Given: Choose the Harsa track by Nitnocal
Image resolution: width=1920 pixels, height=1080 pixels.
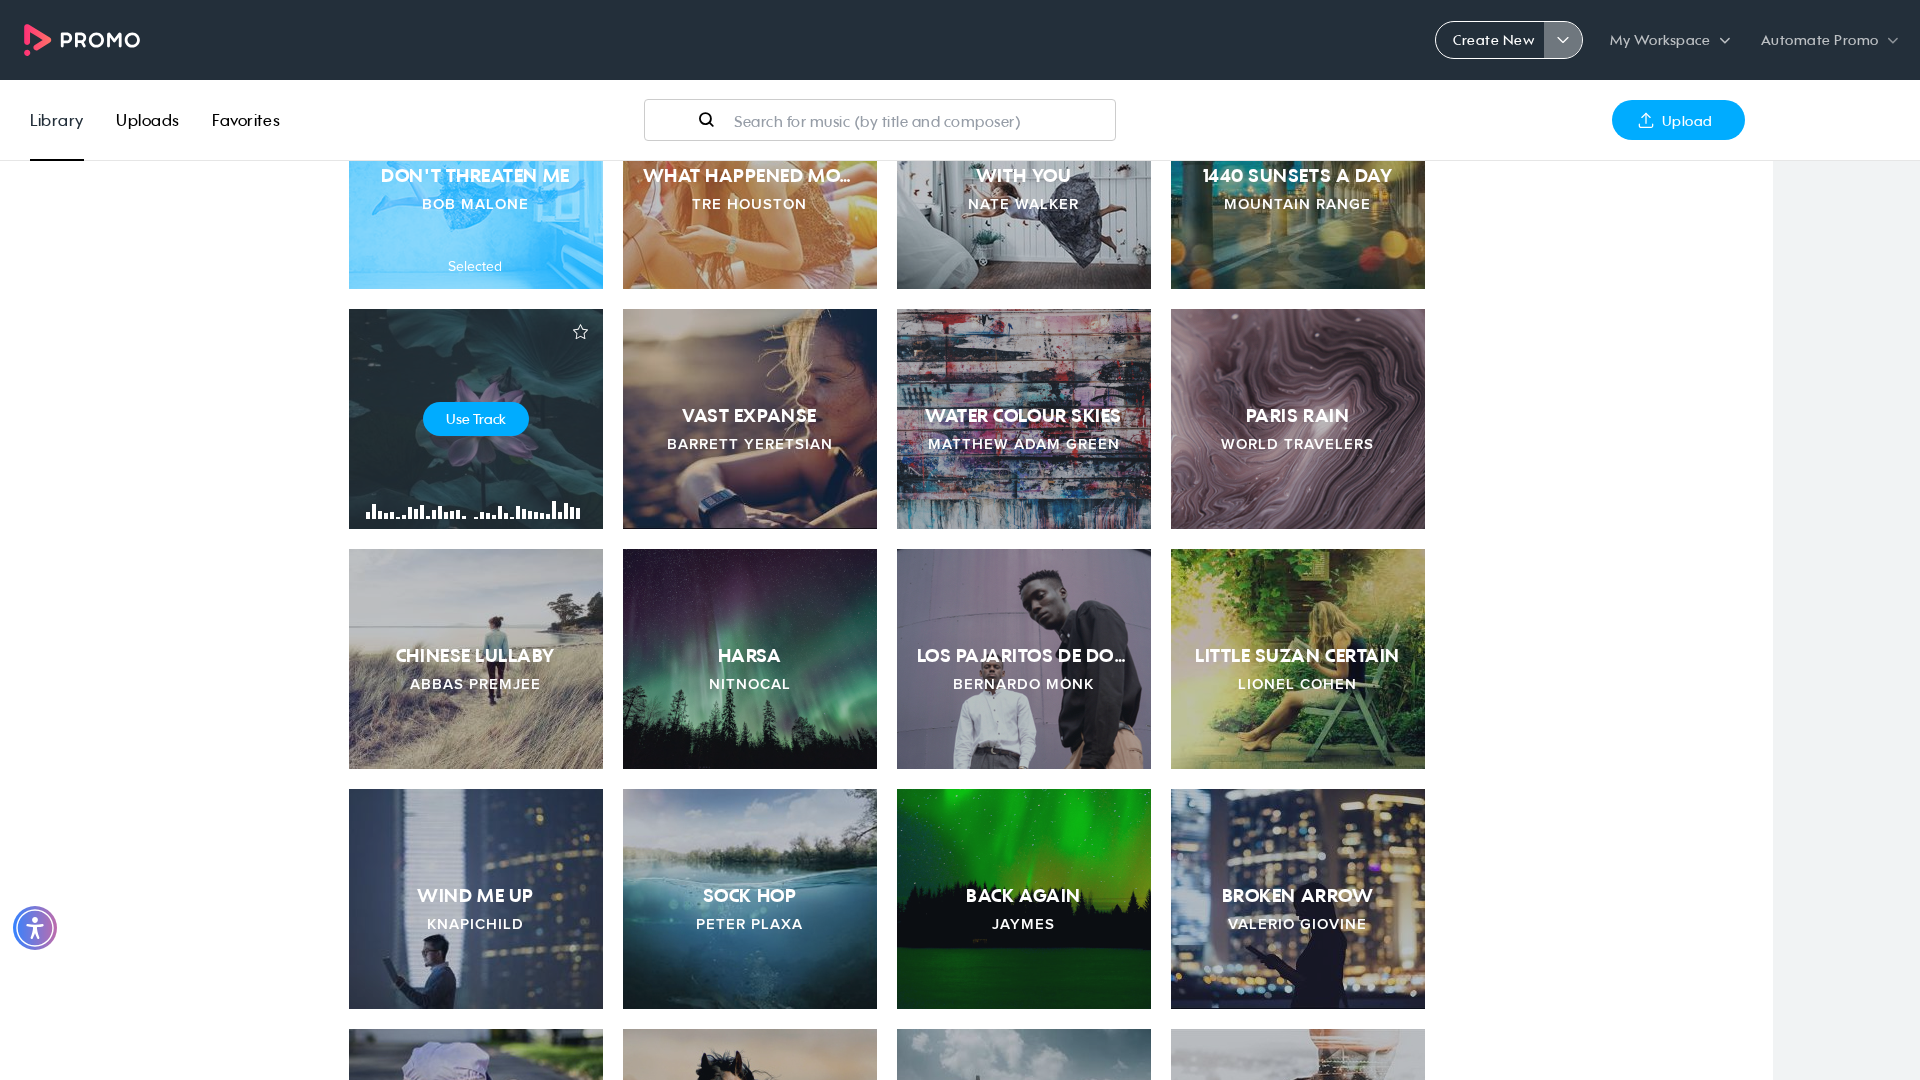Looking at the screenshot, I should point(750,659).
